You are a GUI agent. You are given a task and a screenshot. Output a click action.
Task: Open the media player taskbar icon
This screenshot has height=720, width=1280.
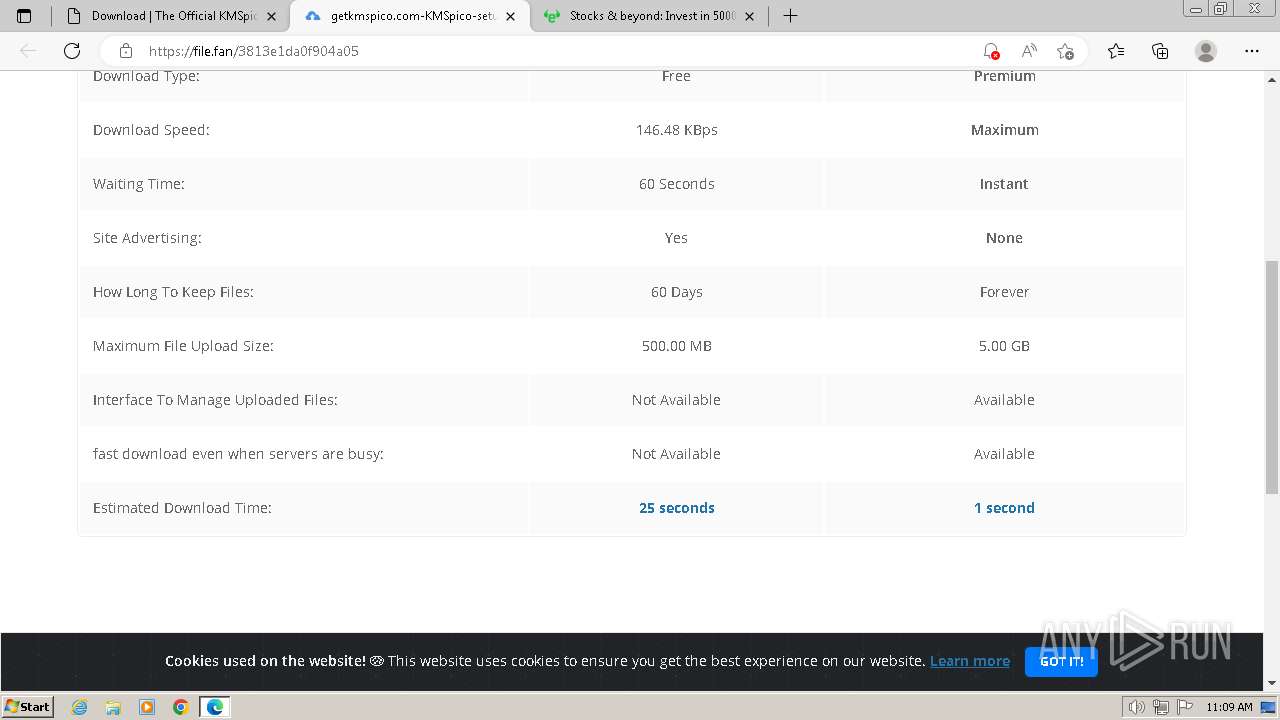coord(147,707)
